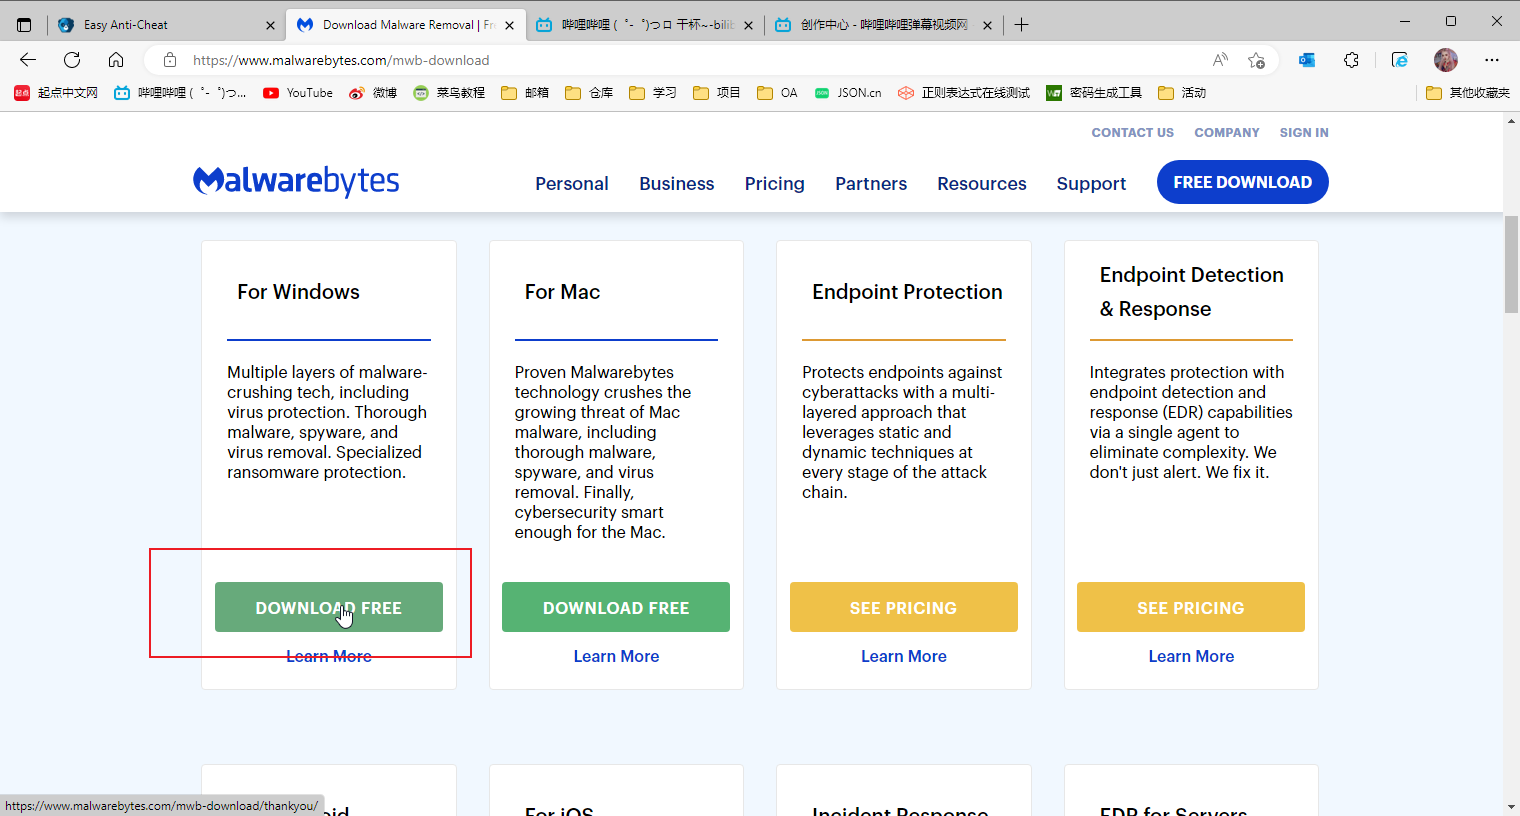See pricing for Endpoint Protection
The width and height of the screenshot is (1520, 816).
904,607
